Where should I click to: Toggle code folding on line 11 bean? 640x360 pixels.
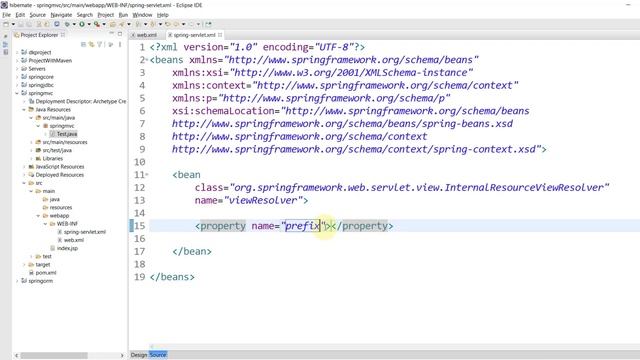(x=147, y=175)
